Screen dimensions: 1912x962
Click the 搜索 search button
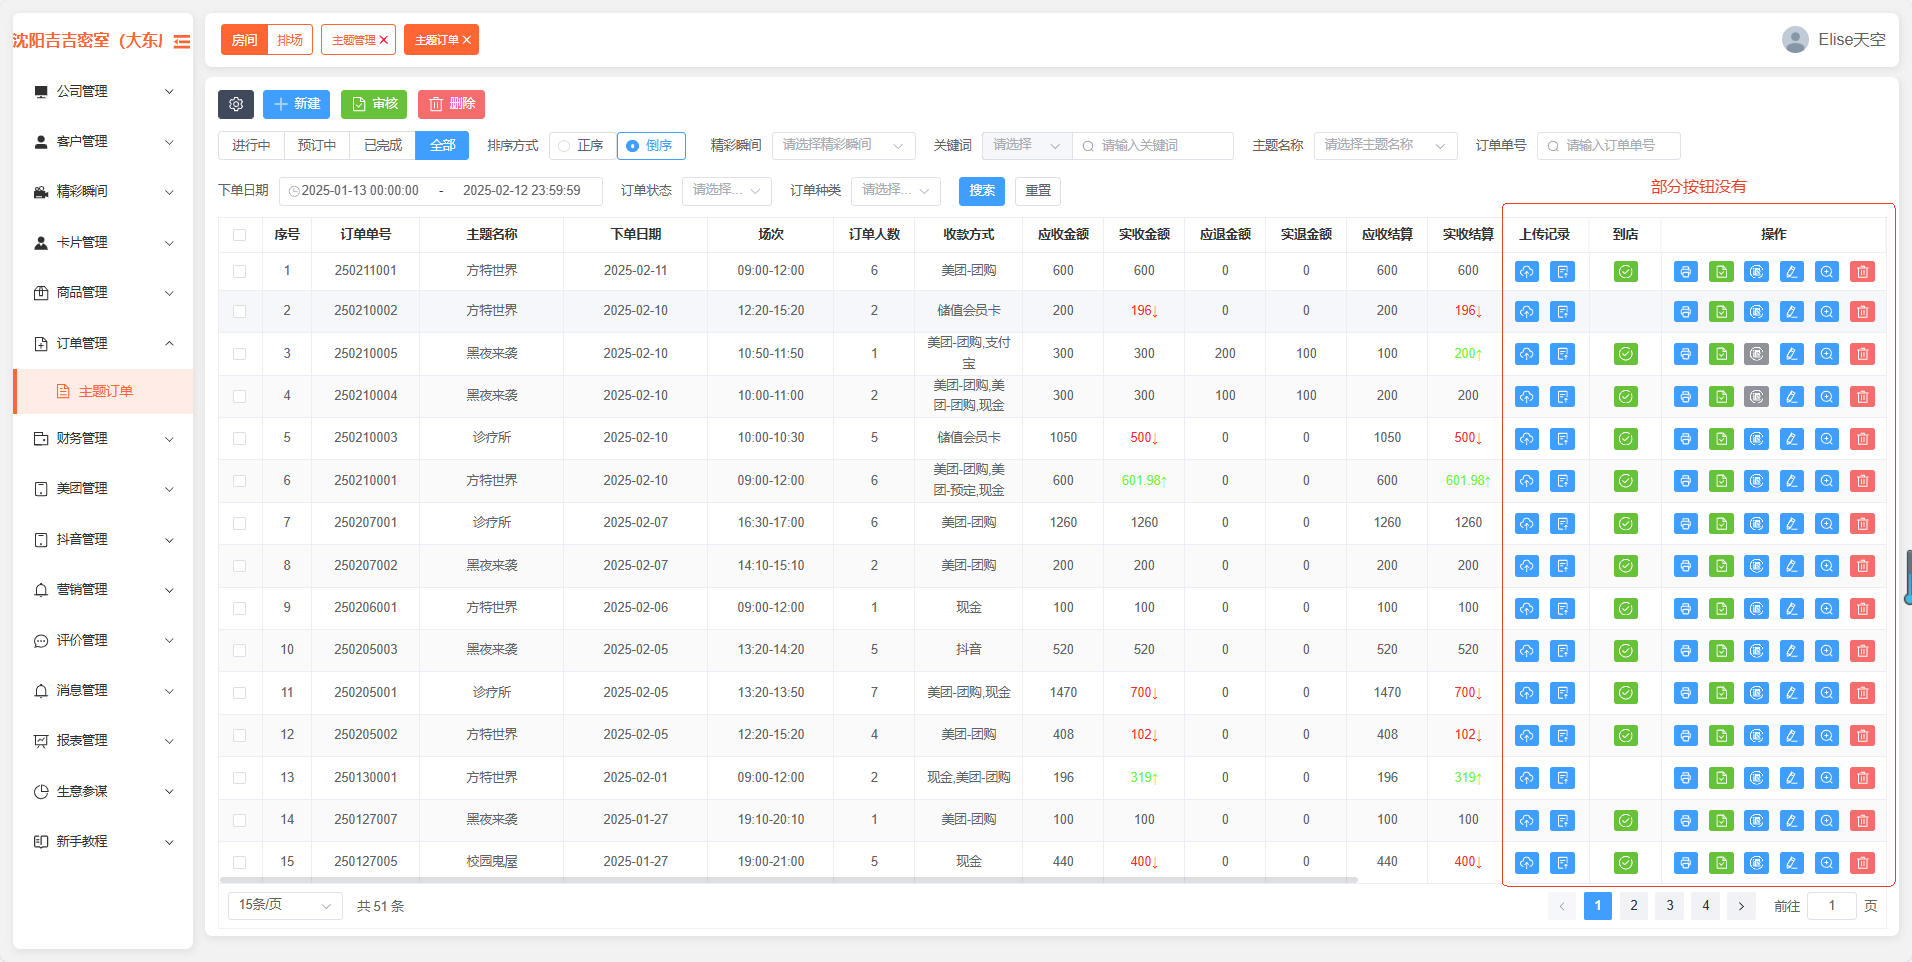pyautogui.click(x=982, y=191)
